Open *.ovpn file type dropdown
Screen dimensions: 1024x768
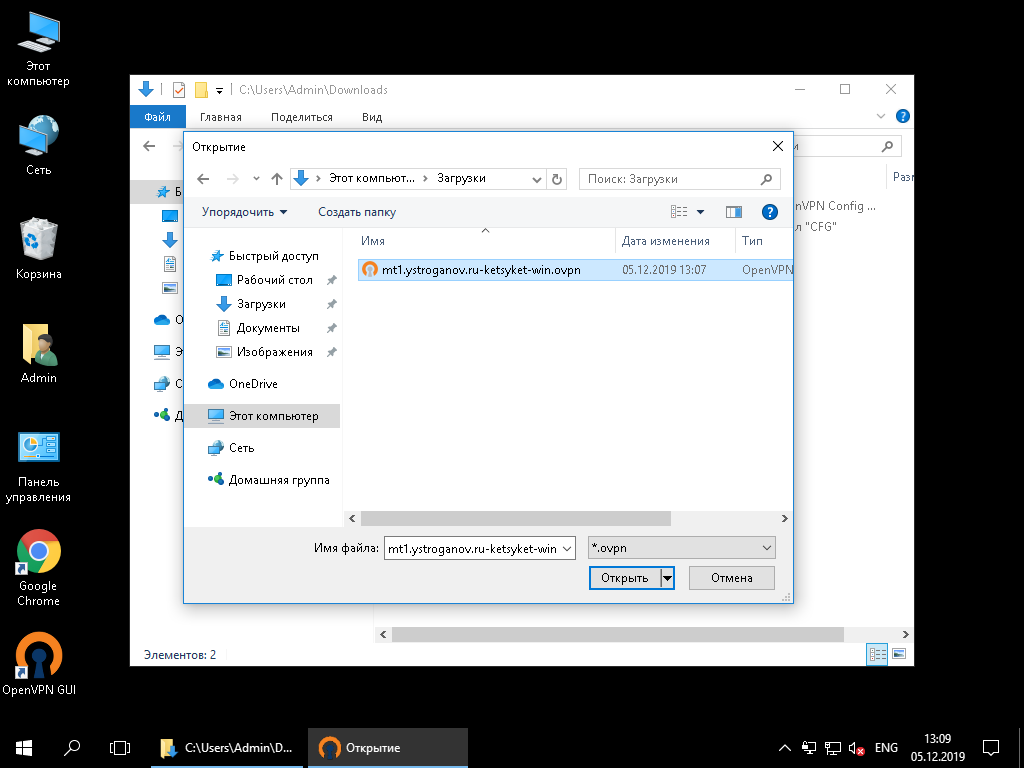point(767,548)
